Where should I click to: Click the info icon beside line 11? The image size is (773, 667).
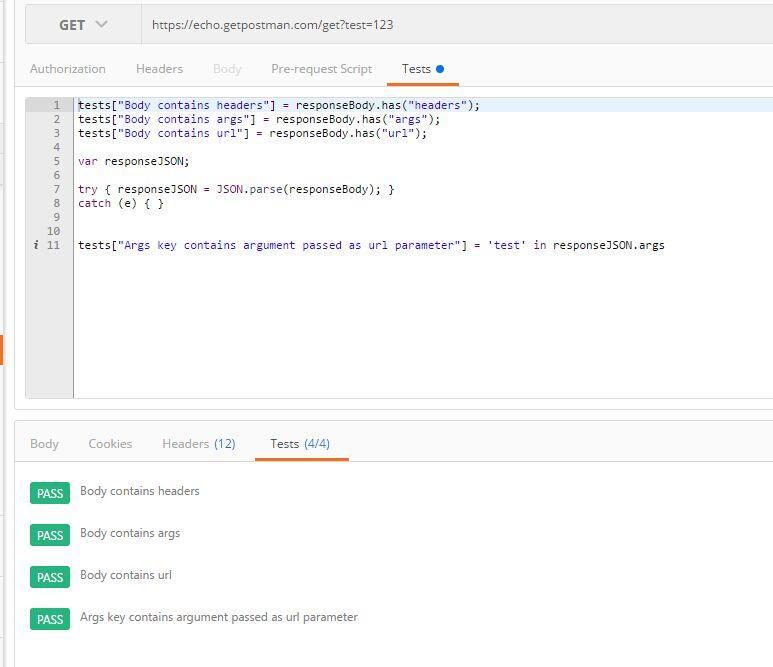(x=36, y=245)
